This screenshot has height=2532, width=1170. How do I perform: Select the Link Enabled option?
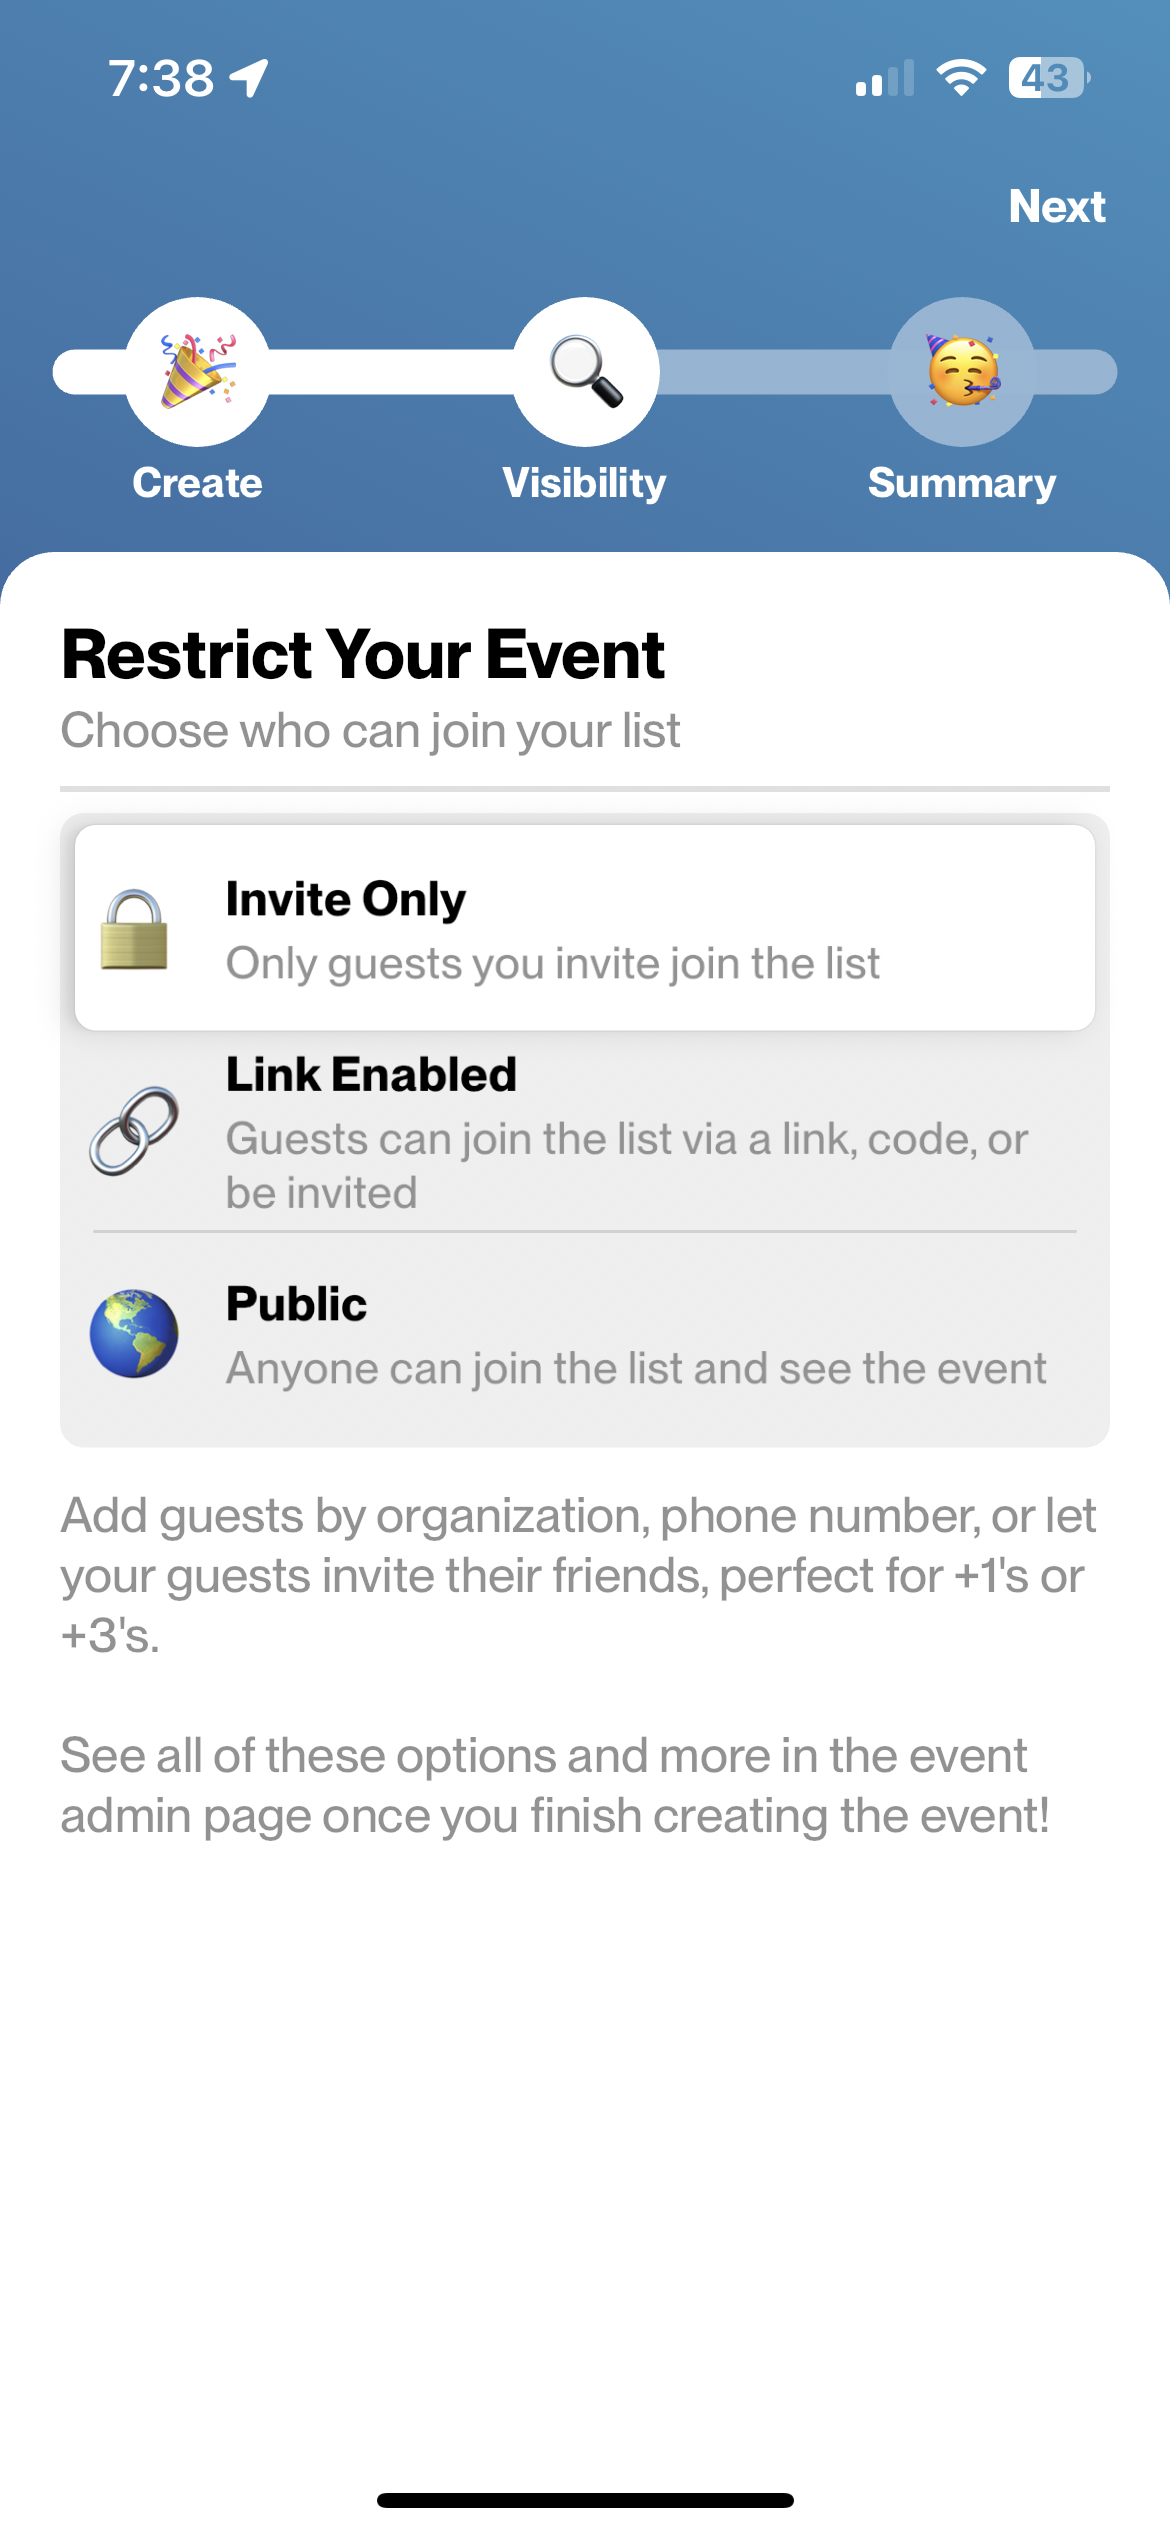point(585,1131)
